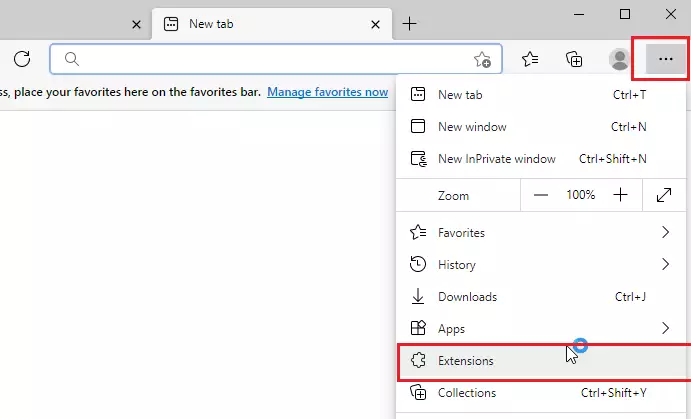
Task: Maximize the browser window
Action: tap(624, 14)
